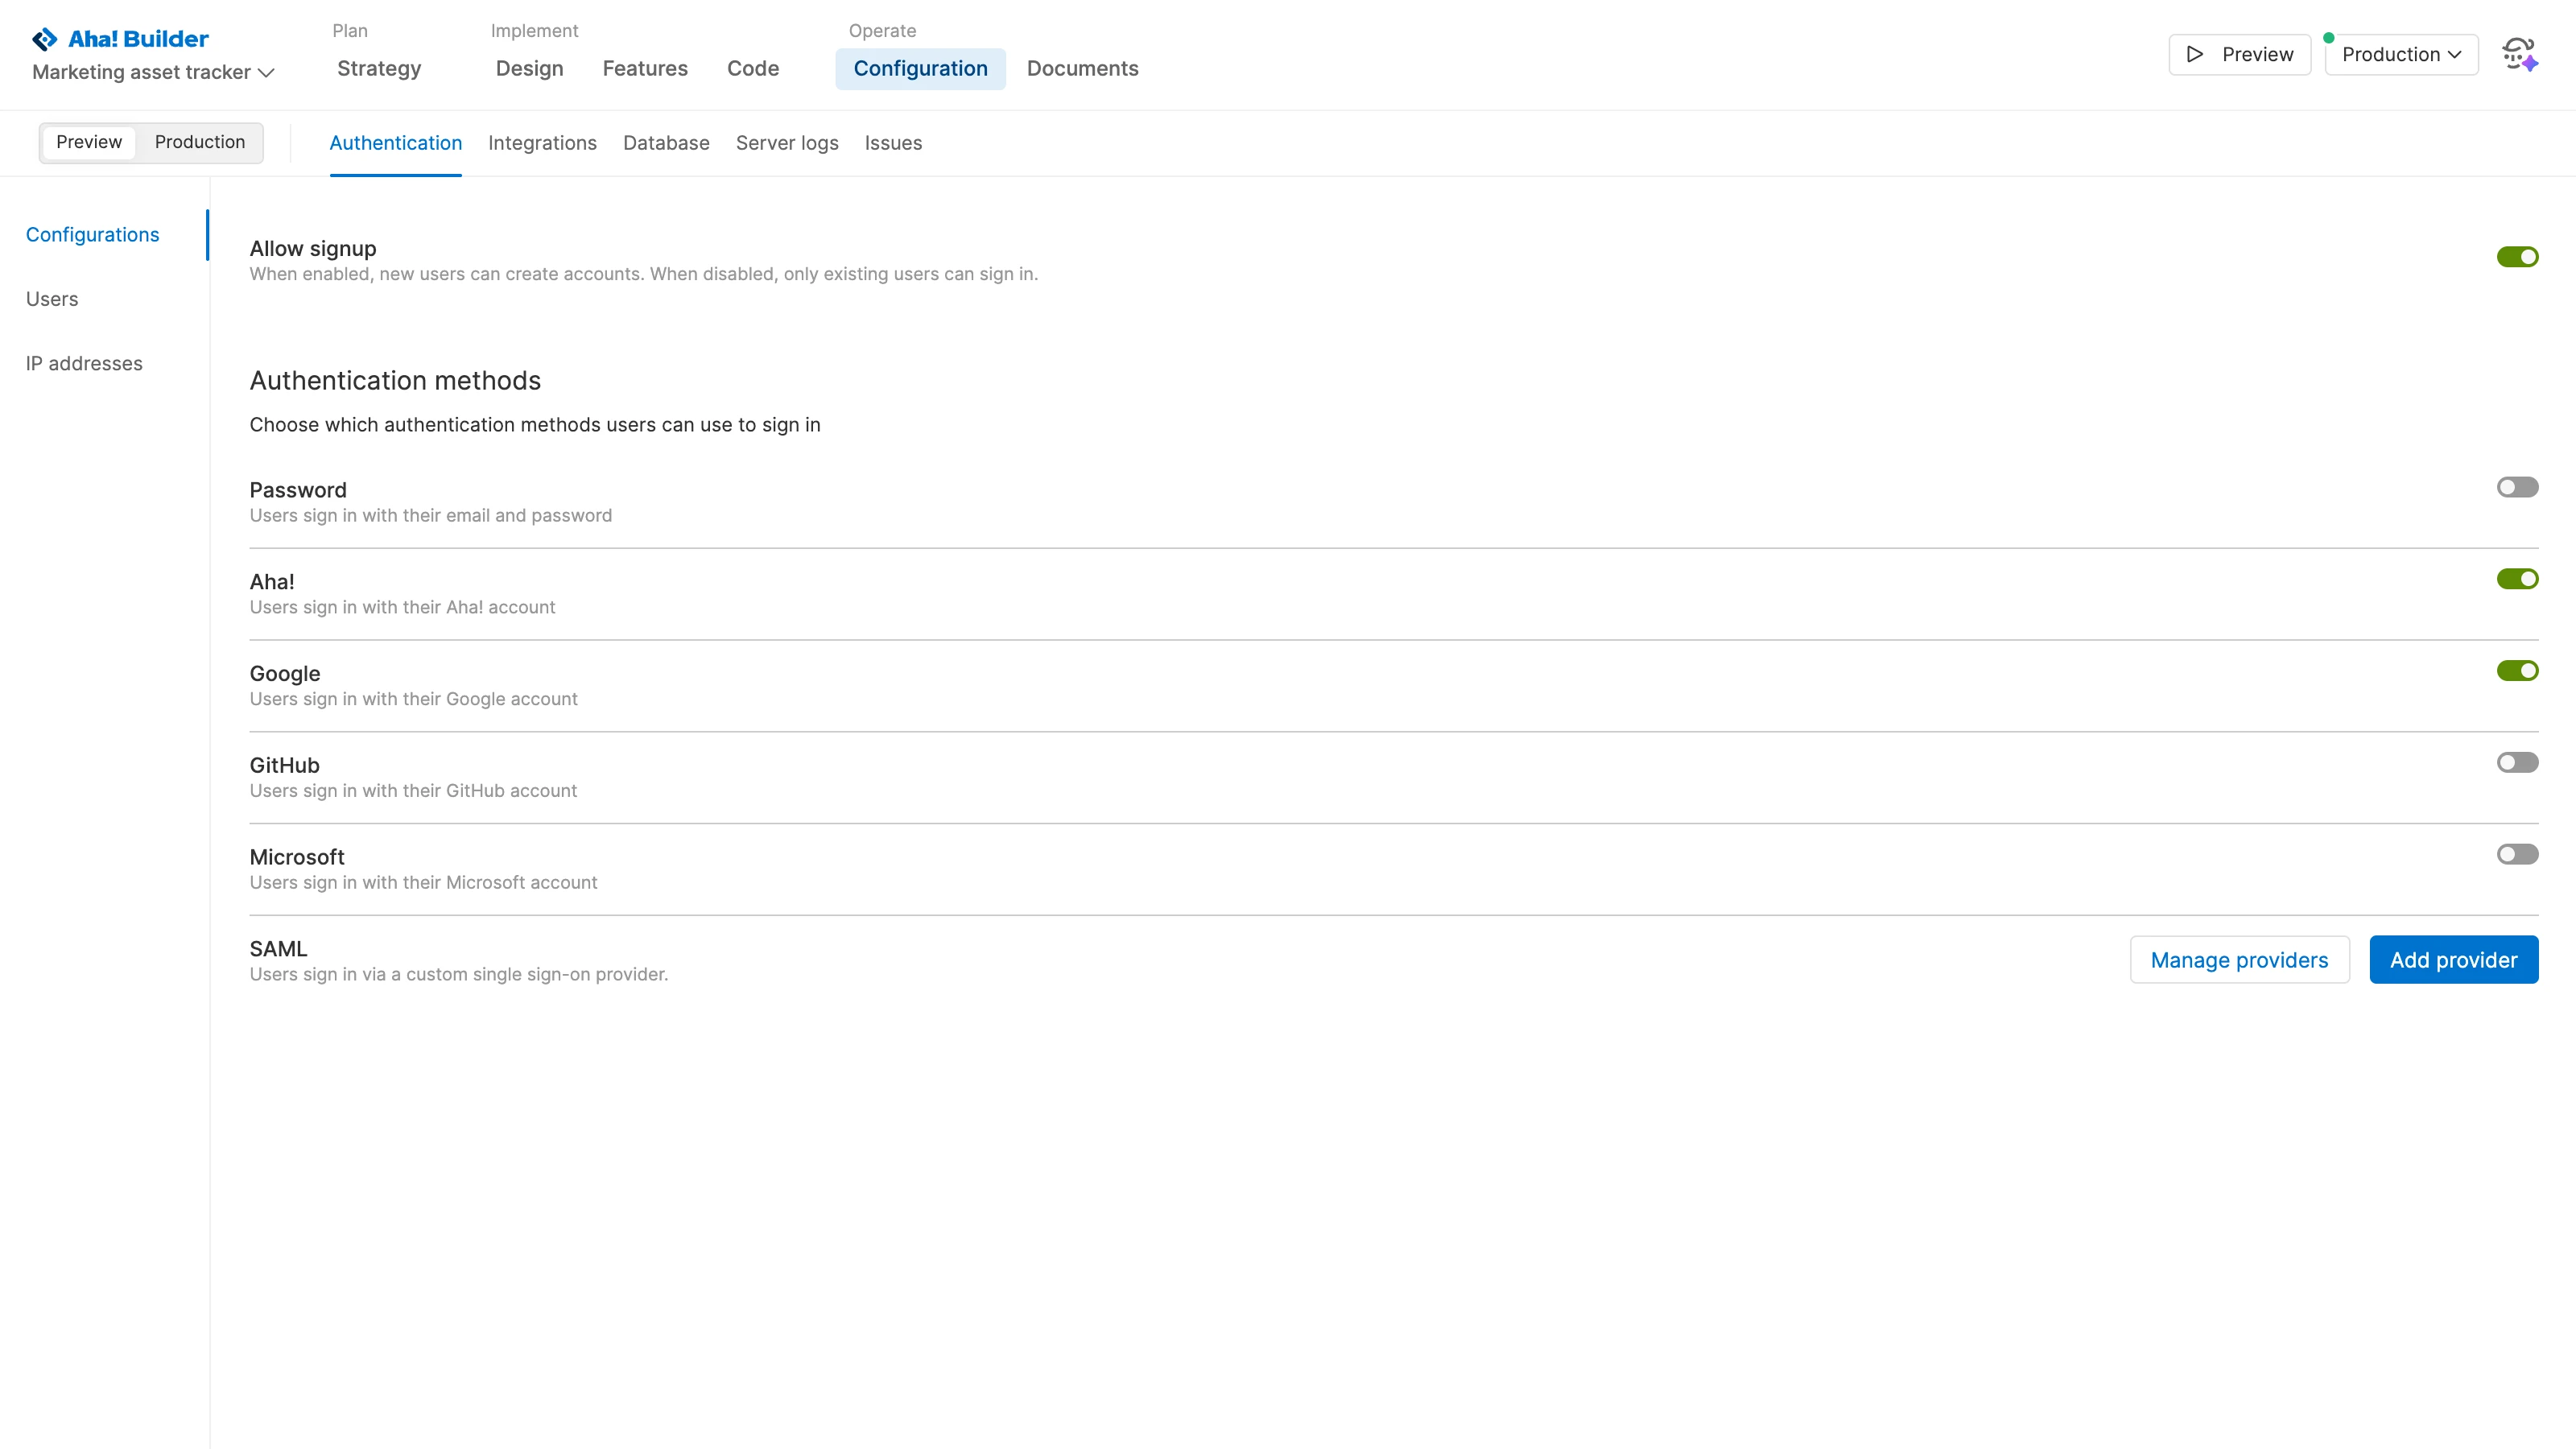The image size is (2576, 1449).
Task: Enable GitHub sign in
Action: (2517, 762)
